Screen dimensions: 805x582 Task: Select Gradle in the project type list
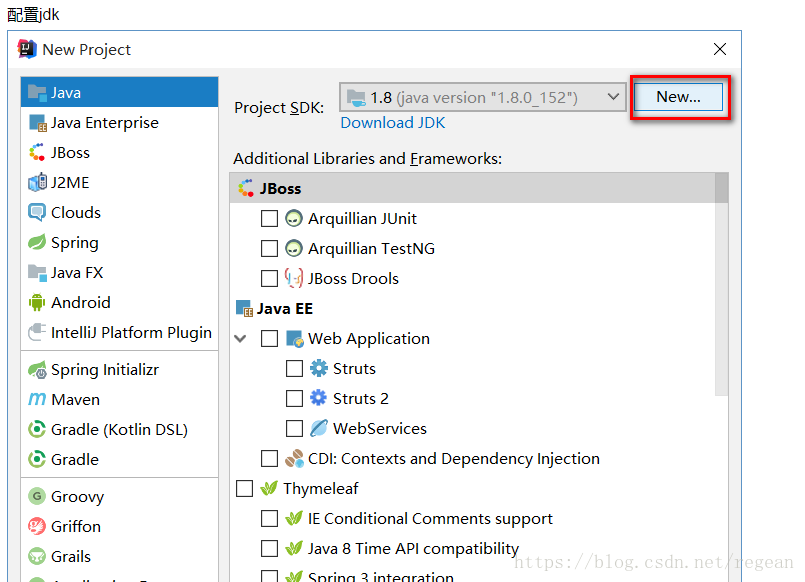tap(120, 459)
